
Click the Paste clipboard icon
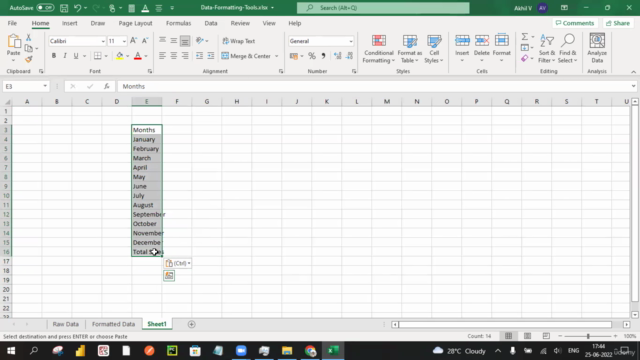(x=13, y=42)
